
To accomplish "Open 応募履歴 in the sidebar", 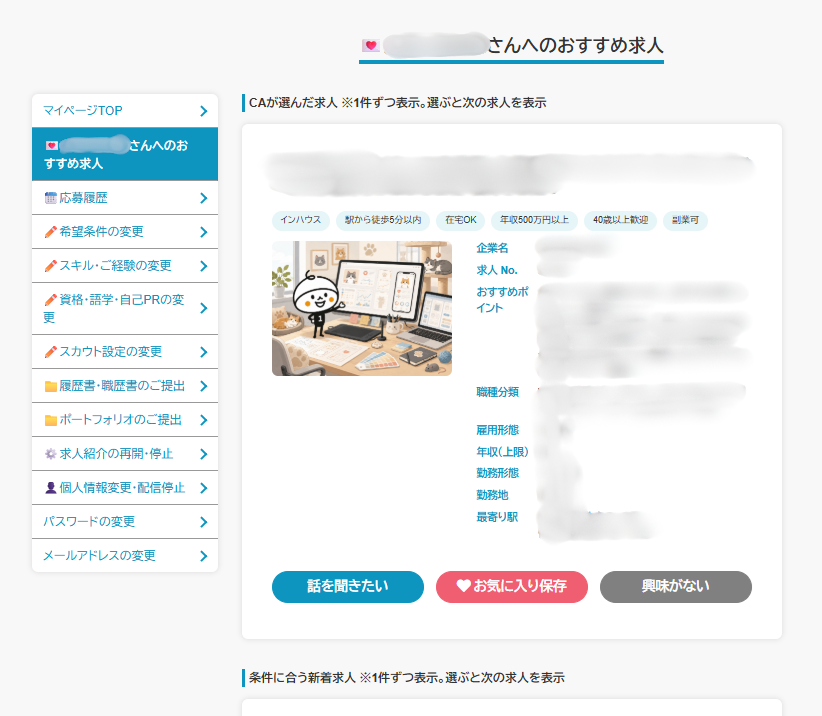I will pos(125,198).
